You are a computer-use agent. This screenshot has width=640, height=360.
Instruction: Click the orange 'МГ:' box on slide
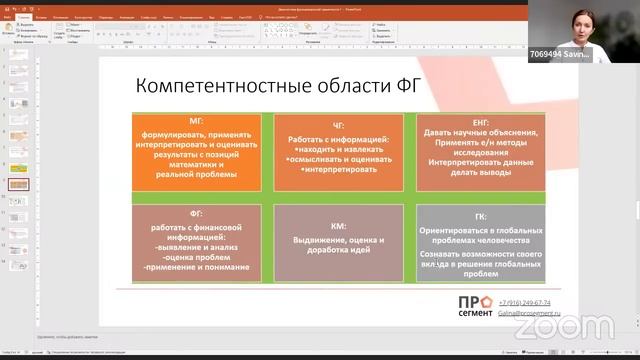pyautogui.click(x=196, y=152)
